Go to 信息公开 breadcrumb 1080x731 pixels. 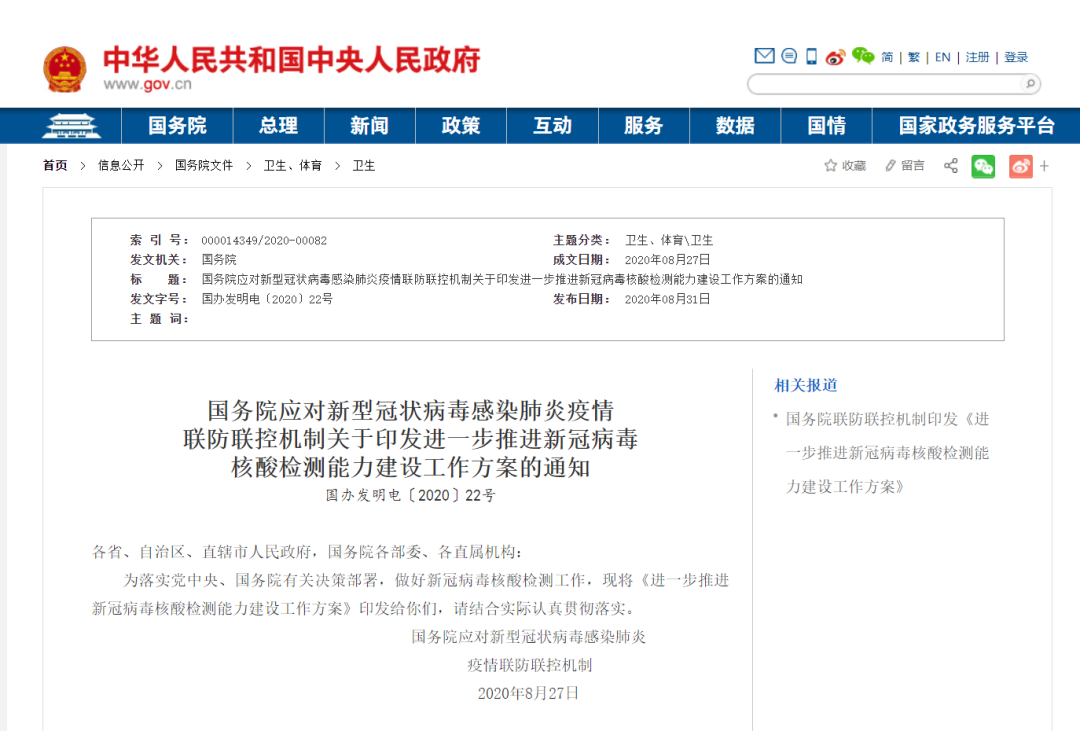pyautogui.click(x=121, y=165)
